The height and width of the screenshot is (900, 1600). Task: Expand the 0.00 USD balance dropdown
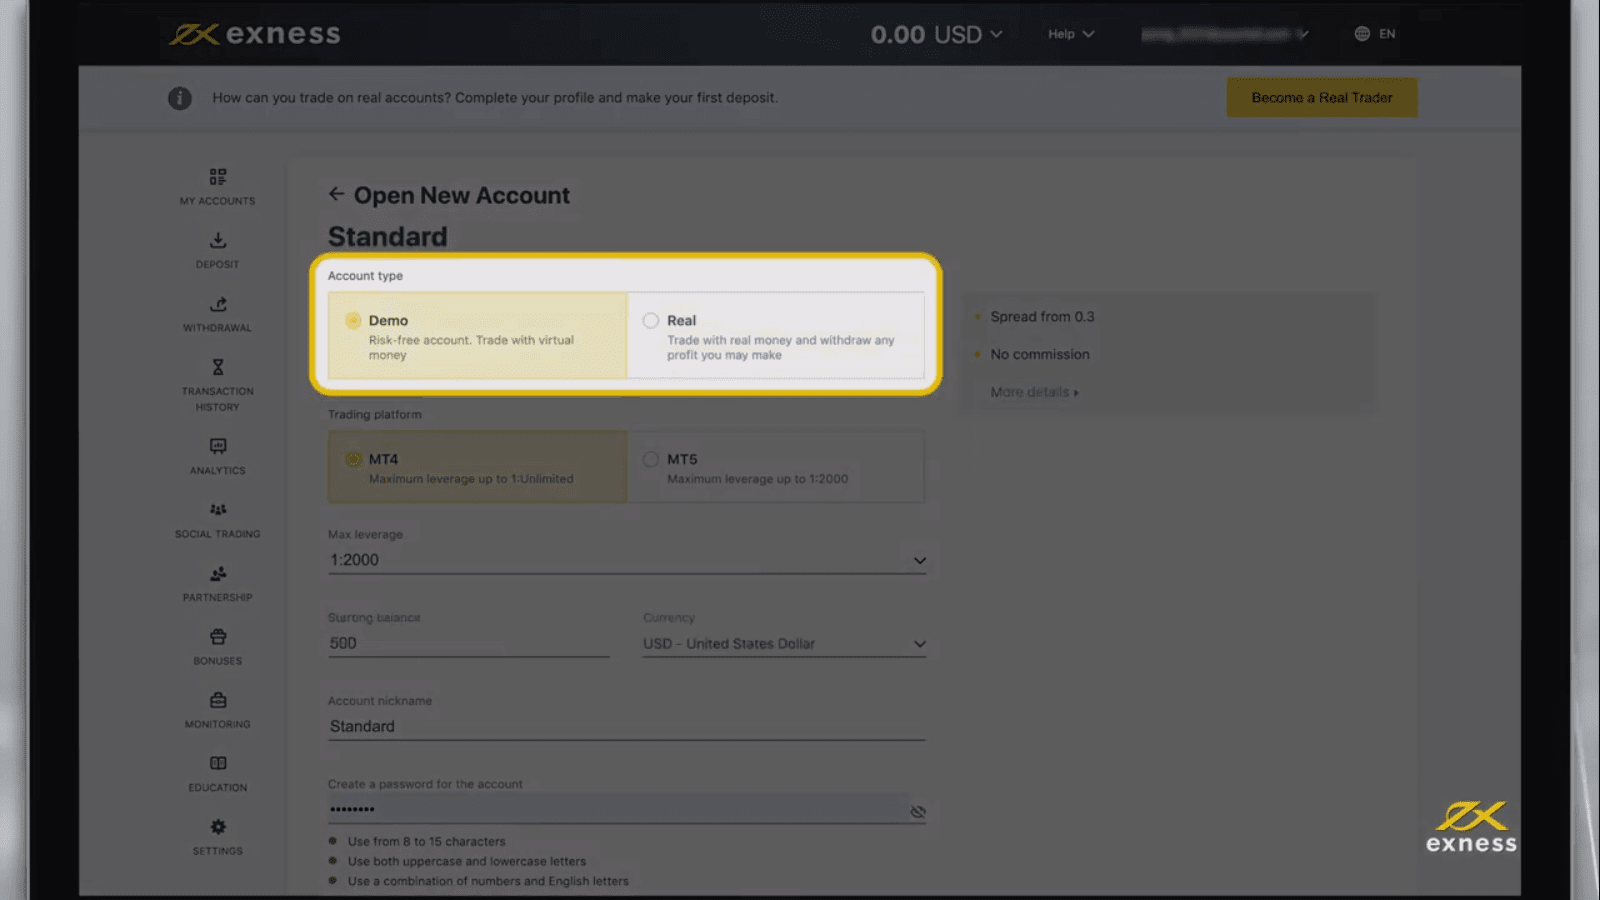pyautogui.click(x=936, y=35)
